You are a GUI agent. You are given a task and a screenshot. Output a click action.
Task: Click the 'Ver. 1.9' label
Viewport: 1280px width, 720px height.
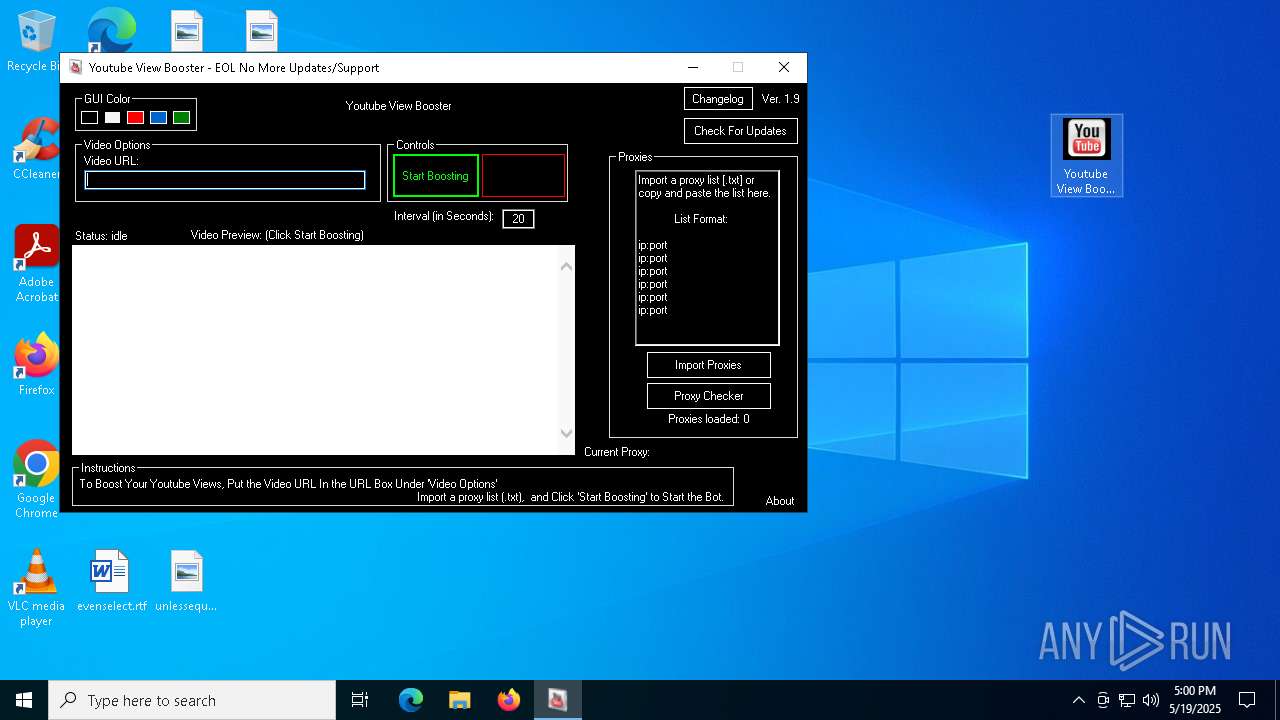coord(780,99)
